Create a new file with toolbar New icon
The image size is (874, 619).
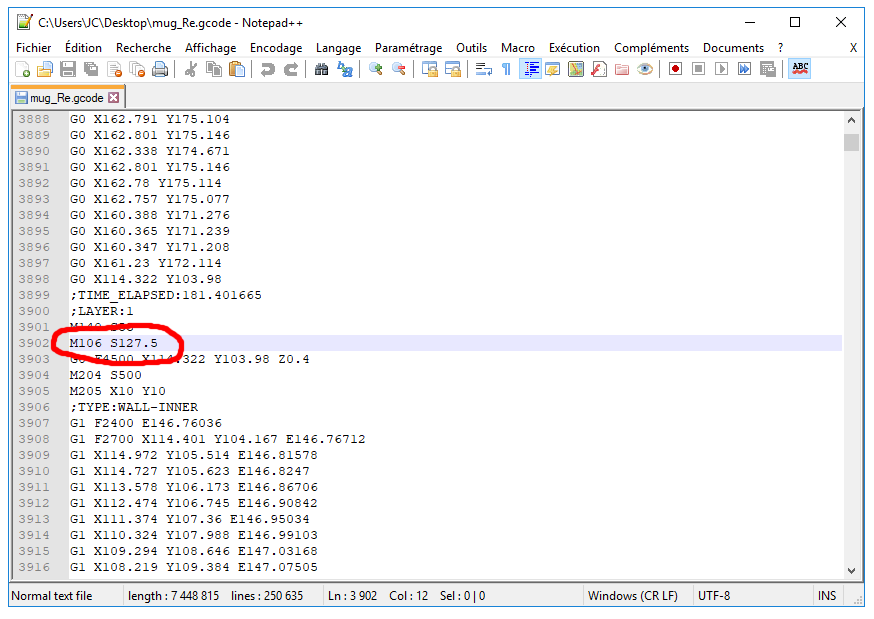[x=22, y=69]
